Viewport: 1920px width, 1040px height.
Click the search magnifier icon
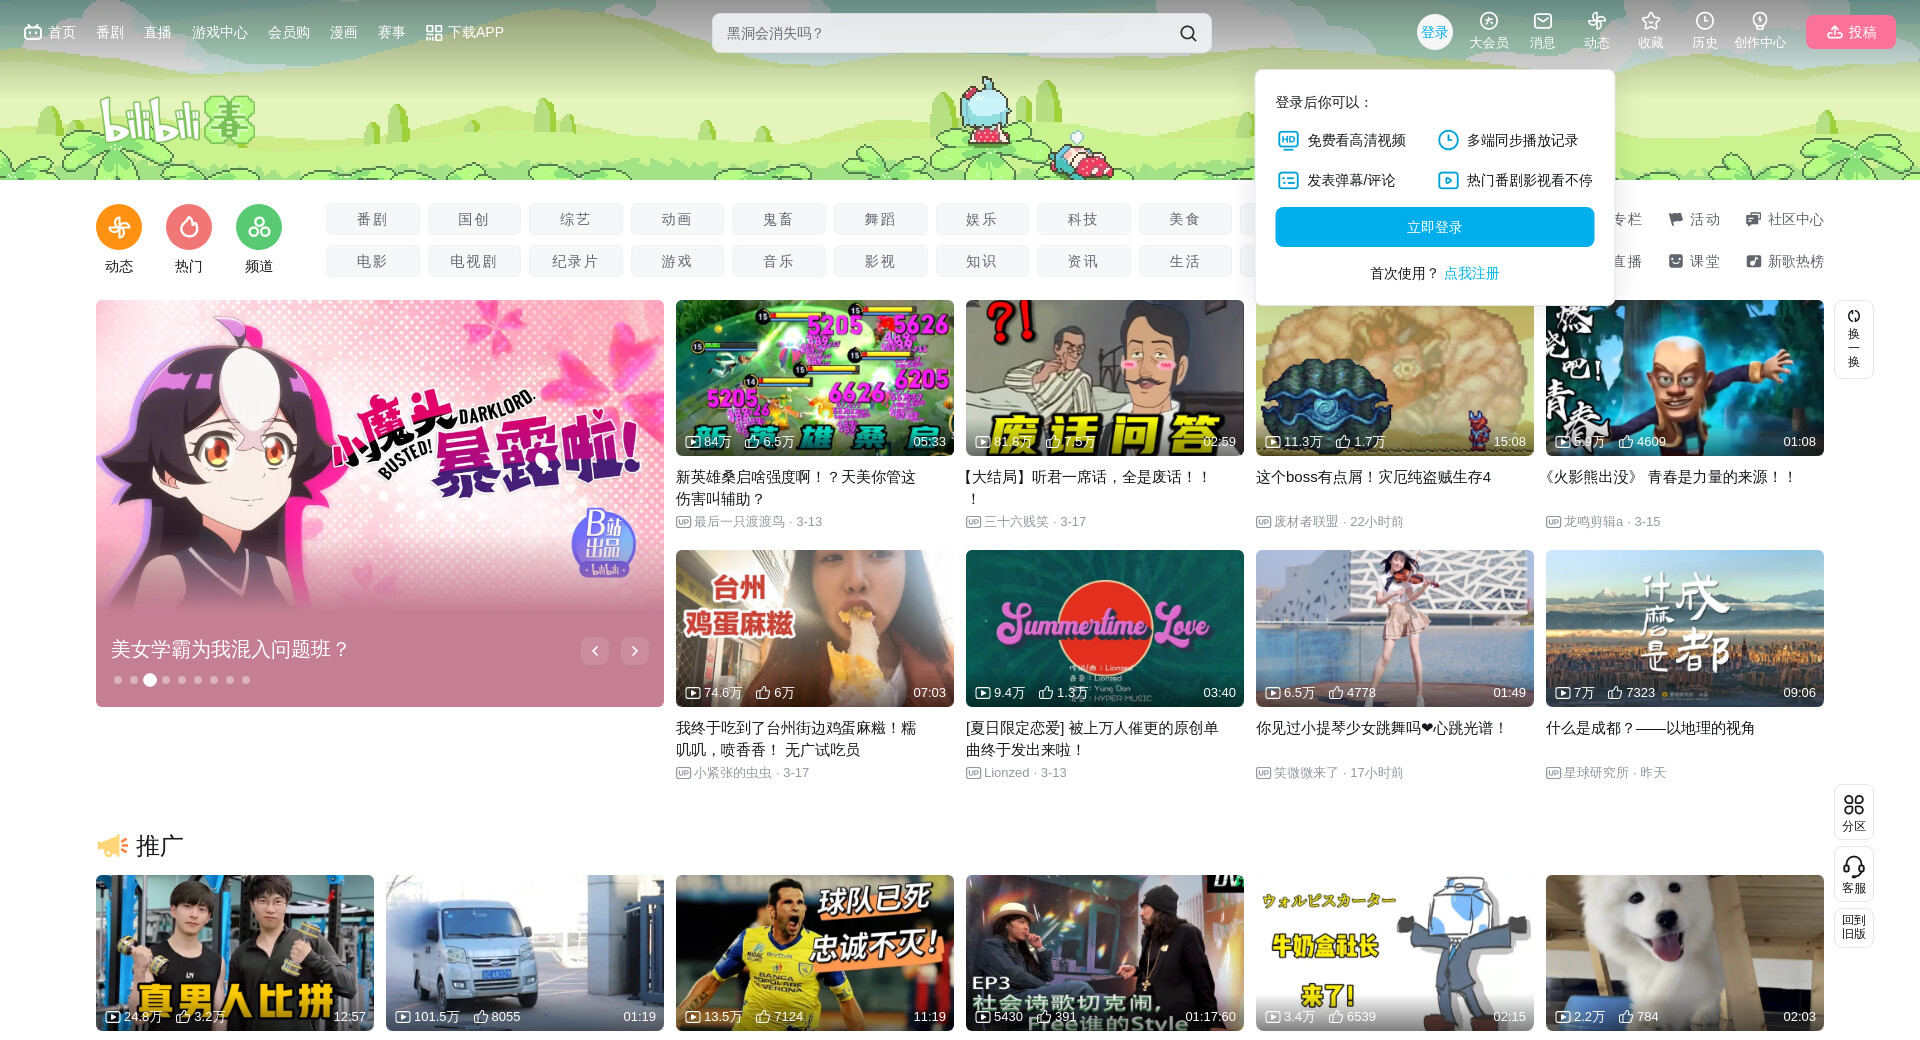pos(1187,33)
